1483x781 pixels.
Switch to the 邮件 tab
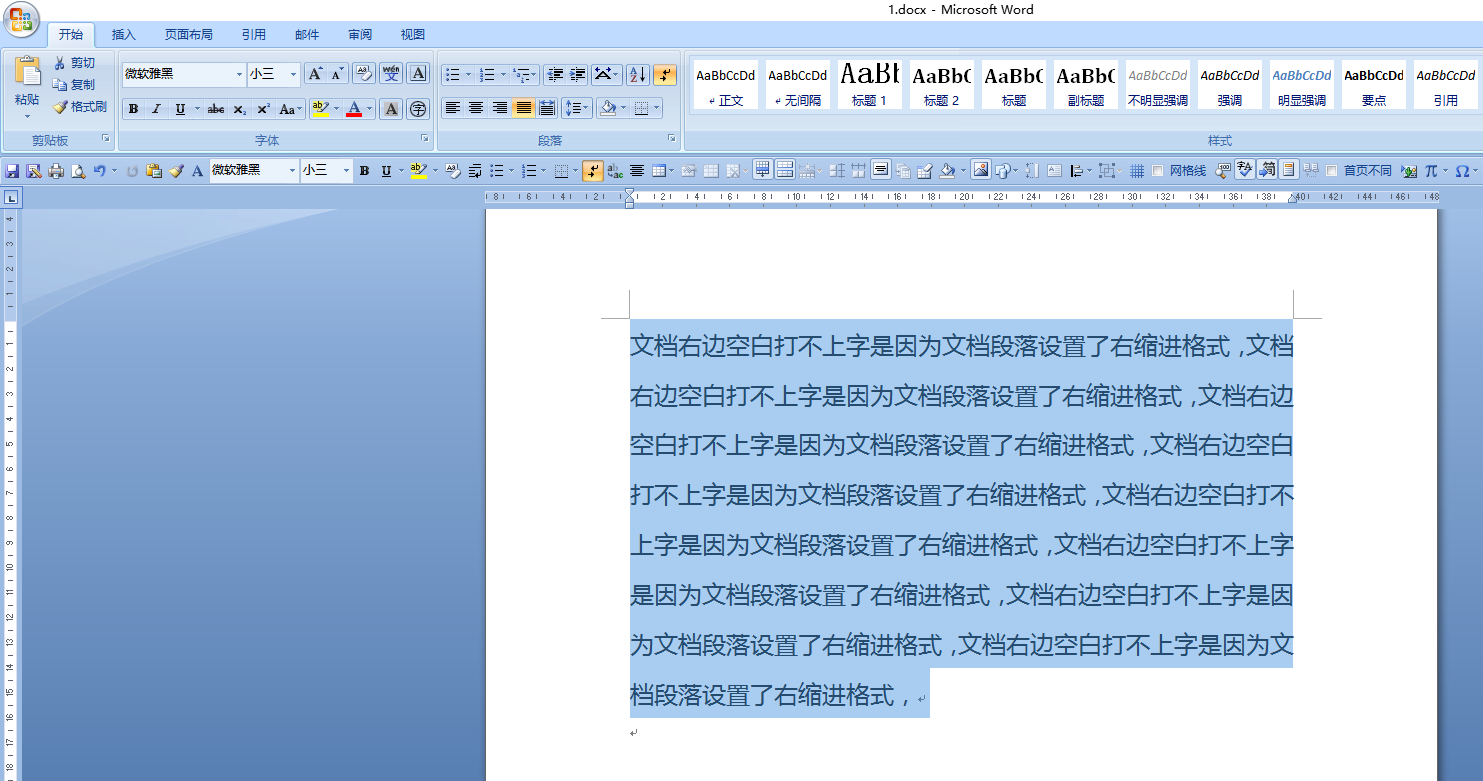[307, 35]
